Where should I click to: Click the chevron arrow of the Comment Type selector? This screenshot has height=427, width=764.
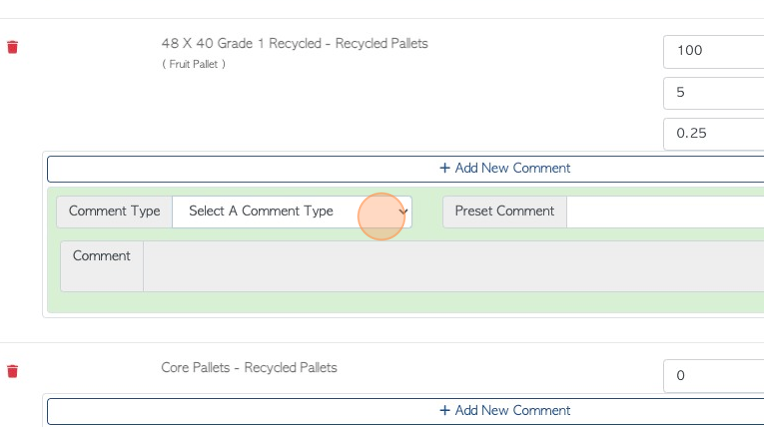[x=403, y=212]
